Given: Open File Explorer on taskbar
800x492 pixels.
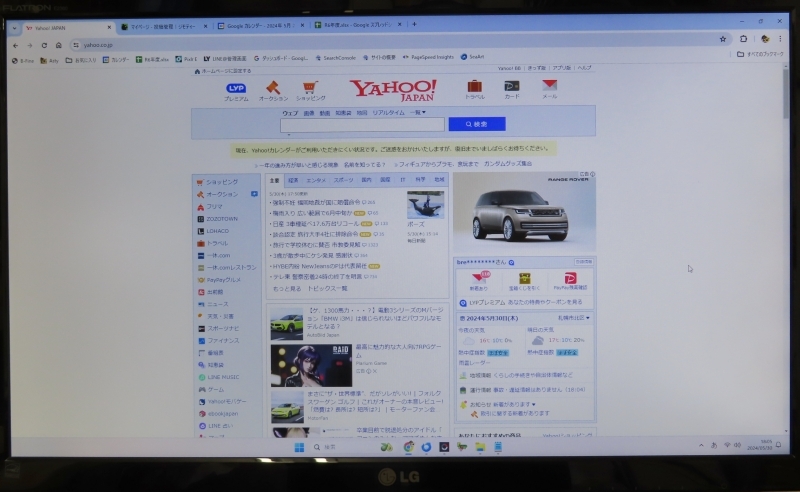Looking at the screenshot, I should pos(480,447).
